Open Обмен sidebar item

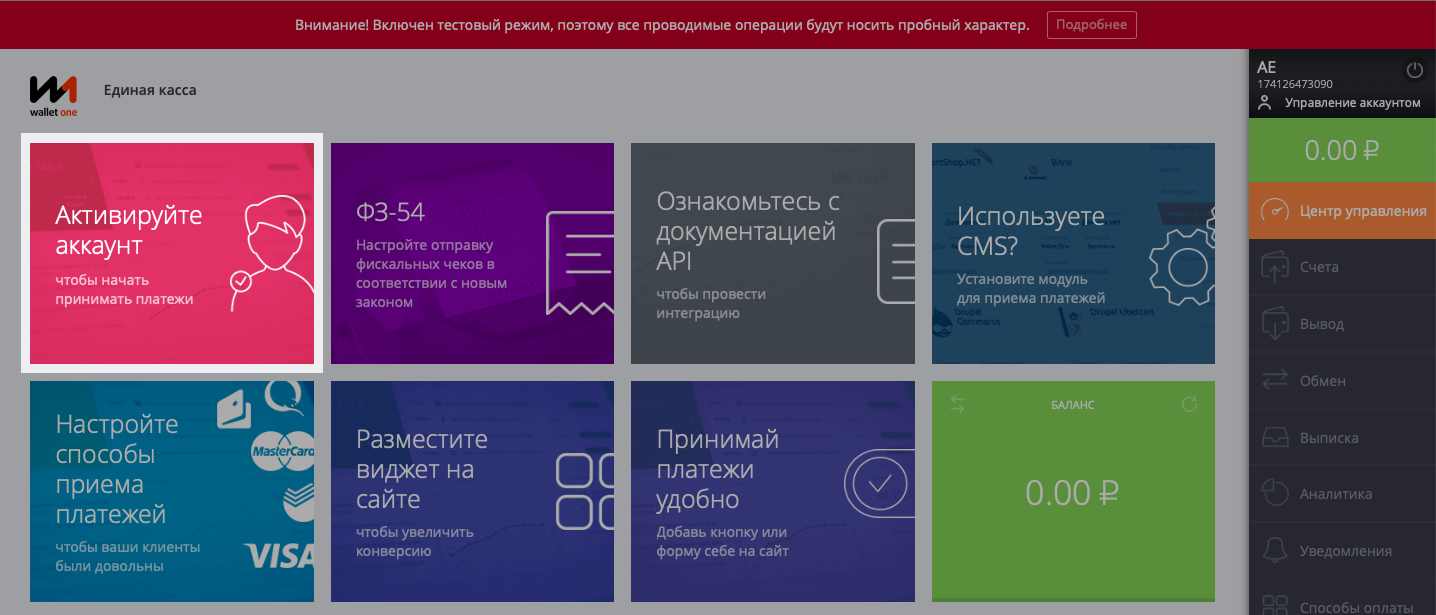(x=1342, y=381)
